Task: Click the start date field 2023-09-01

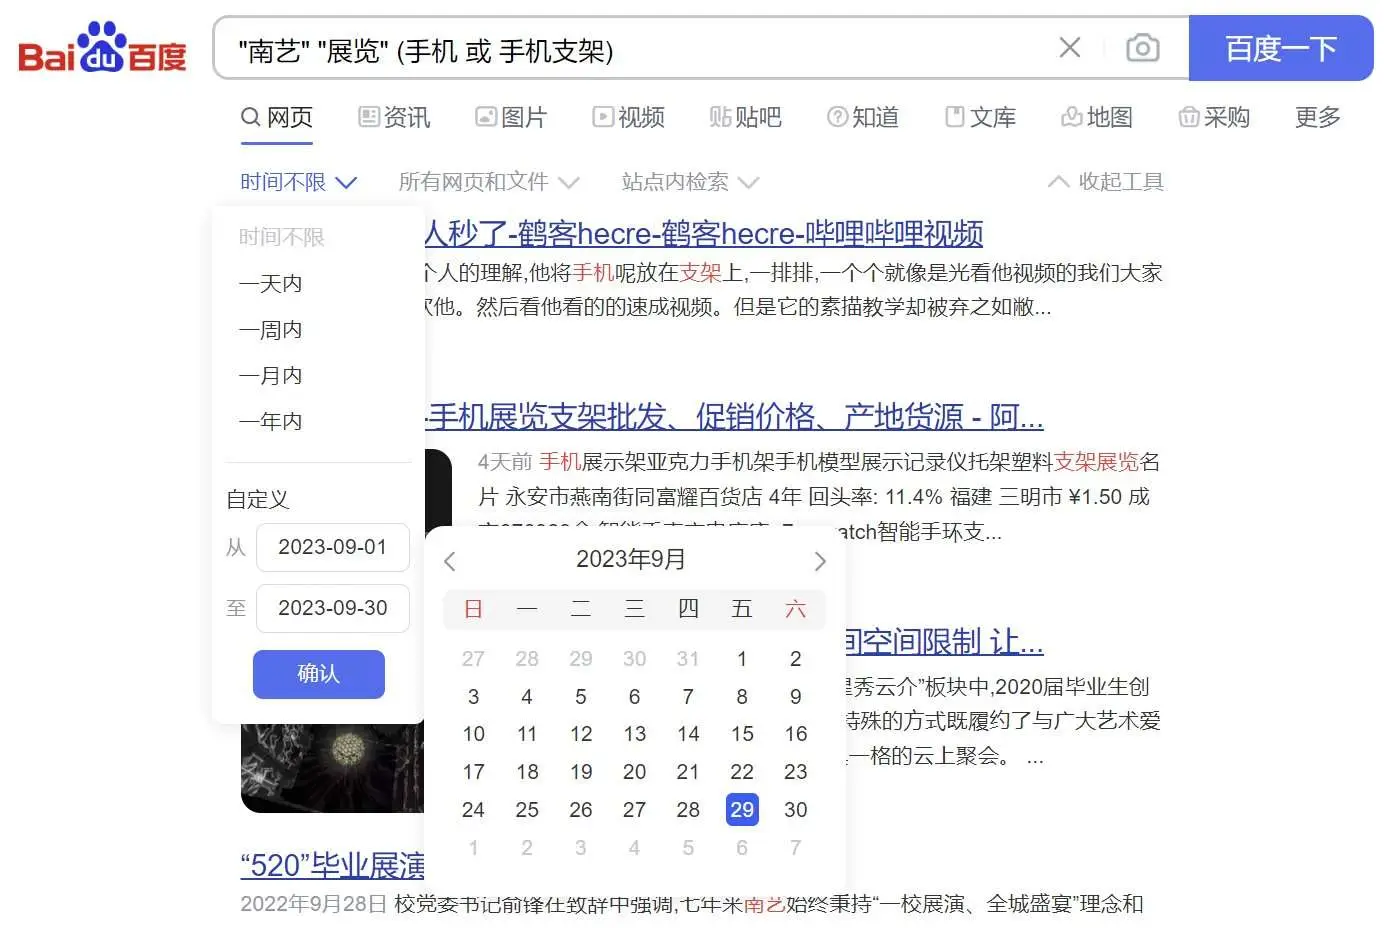Action: tap(332, 548)
